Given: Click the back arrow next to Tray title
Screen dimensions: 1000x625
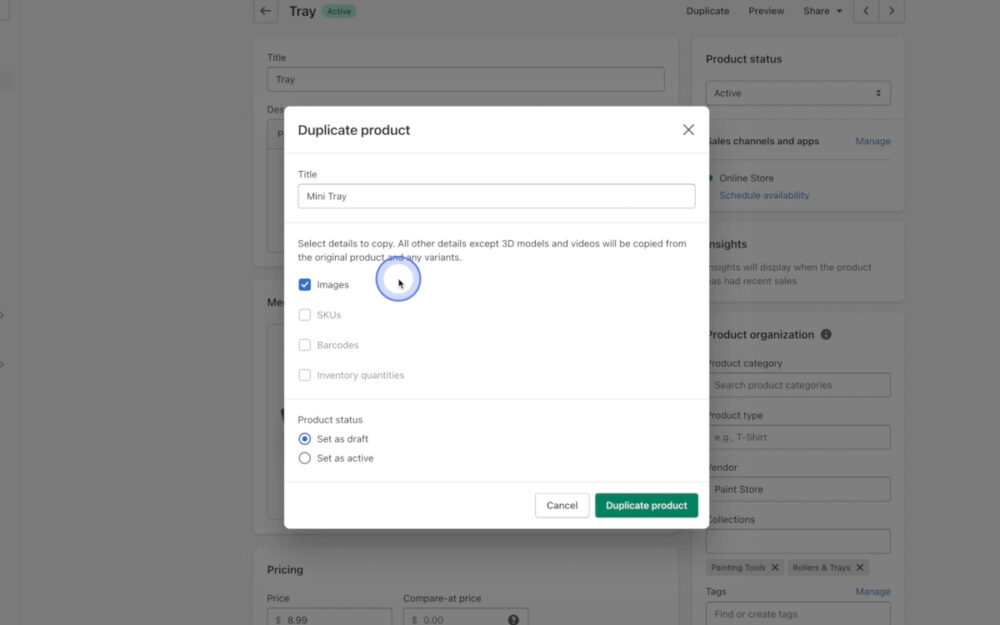Looking at the screenshot, I should coord(264,11).
